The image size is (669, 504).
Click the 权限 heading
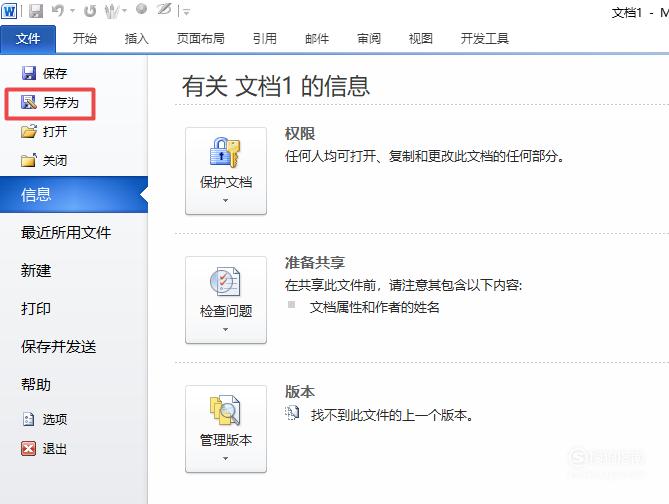pyautogui.click(x=300, y=134)
